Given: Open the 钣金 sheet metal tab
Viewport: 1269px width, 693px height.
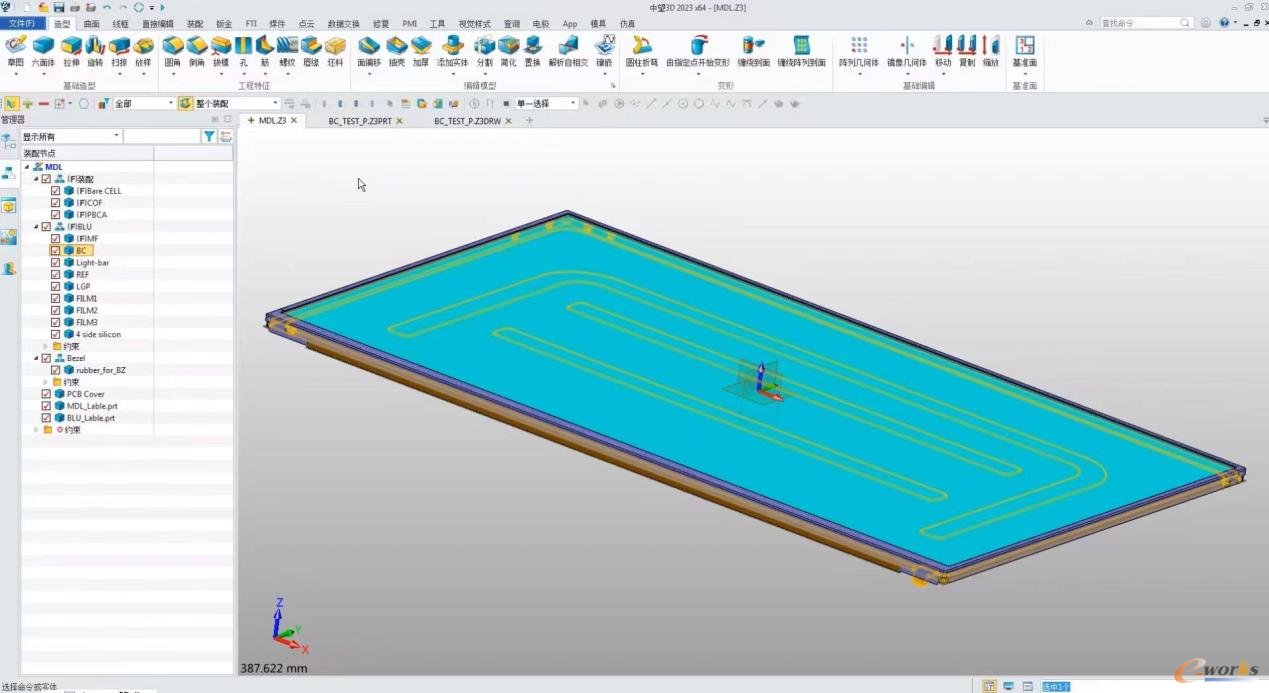Looking at the screenshot, I should tap(223, 23).
